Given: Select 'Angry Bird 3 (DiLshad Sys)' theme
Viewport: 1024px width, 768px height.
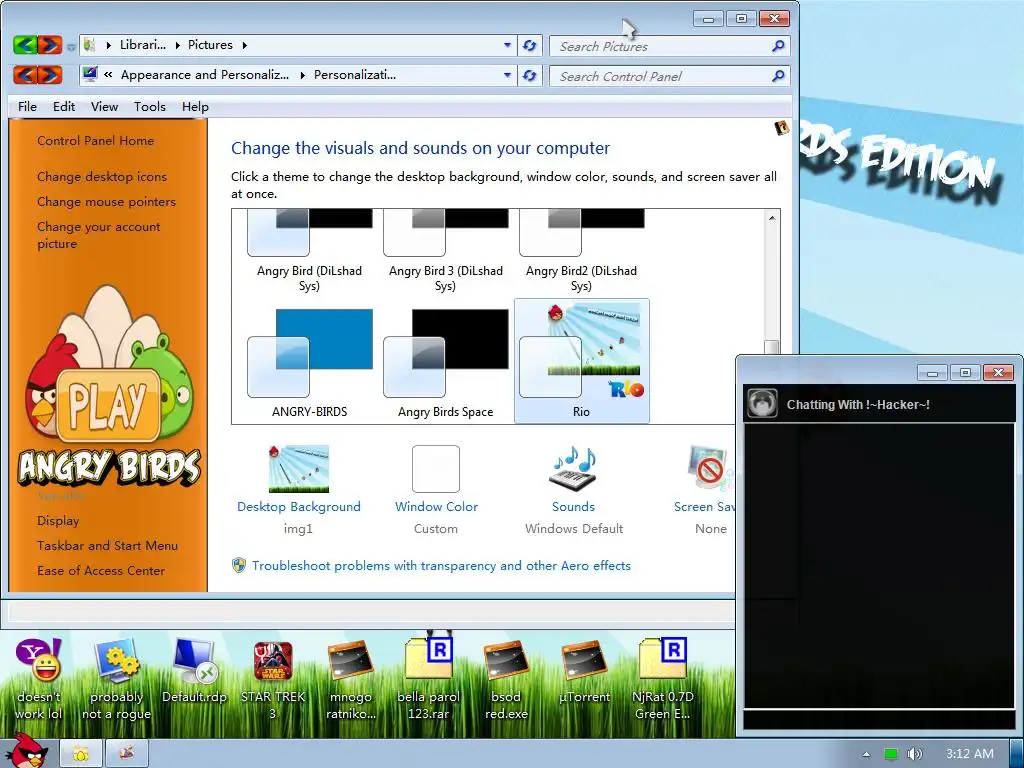Looking at the screenshot, I should pos(445,251).
